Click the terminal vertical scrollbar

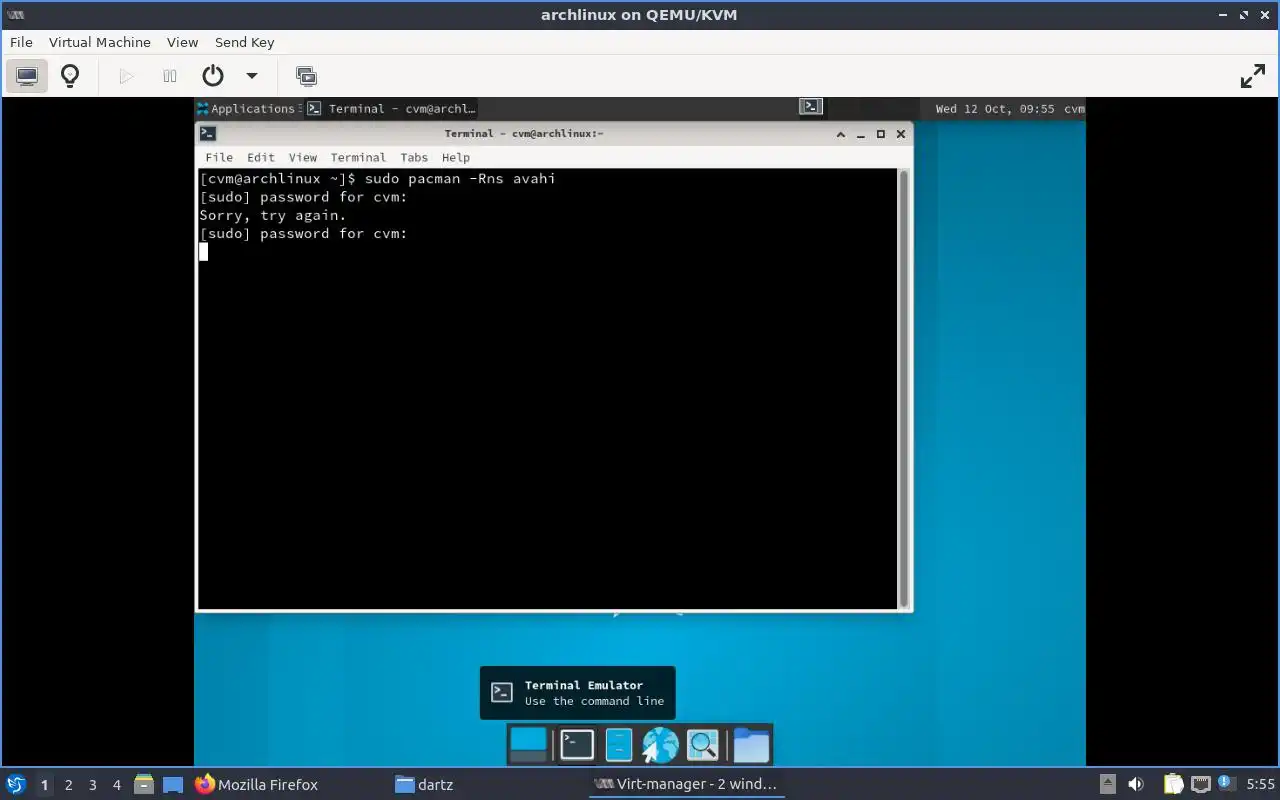904,388
